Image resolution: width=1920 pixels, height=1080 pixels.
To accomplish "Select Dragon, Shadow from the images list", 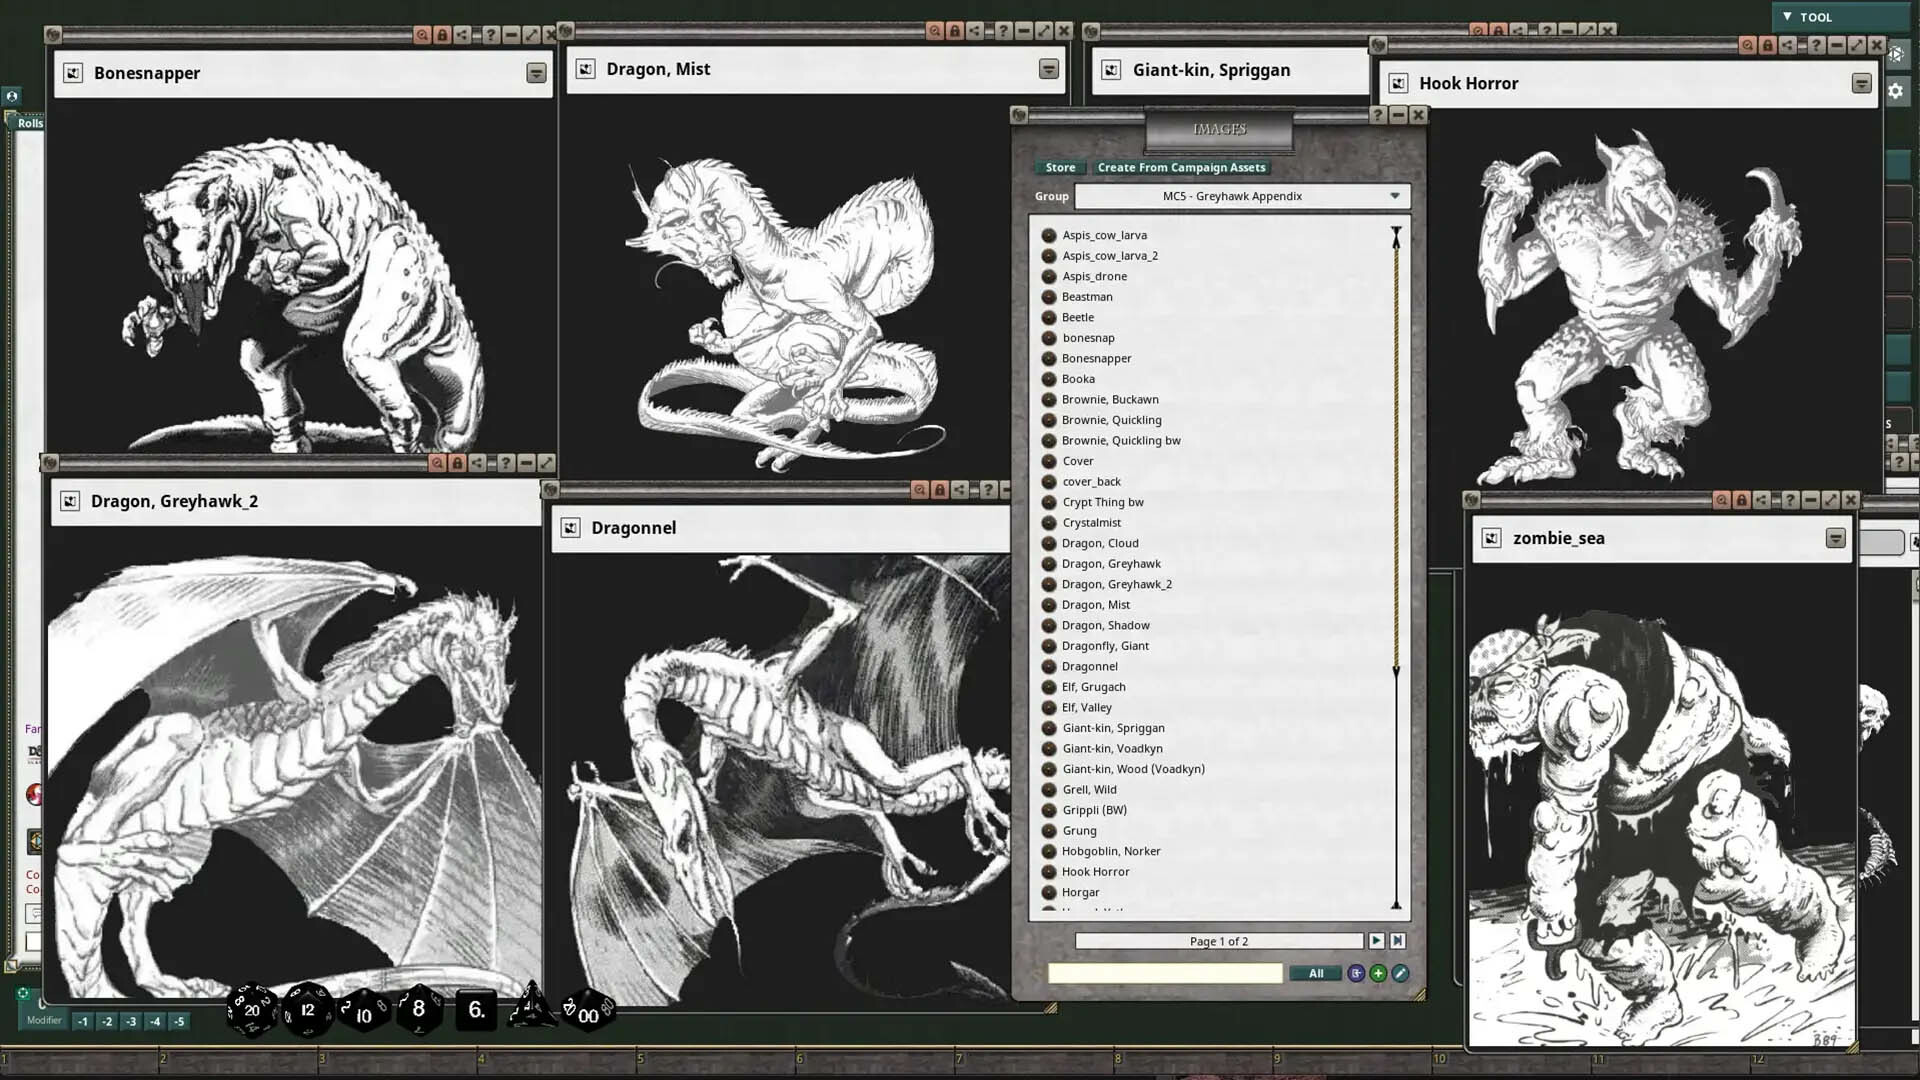I will (1105, 625).
